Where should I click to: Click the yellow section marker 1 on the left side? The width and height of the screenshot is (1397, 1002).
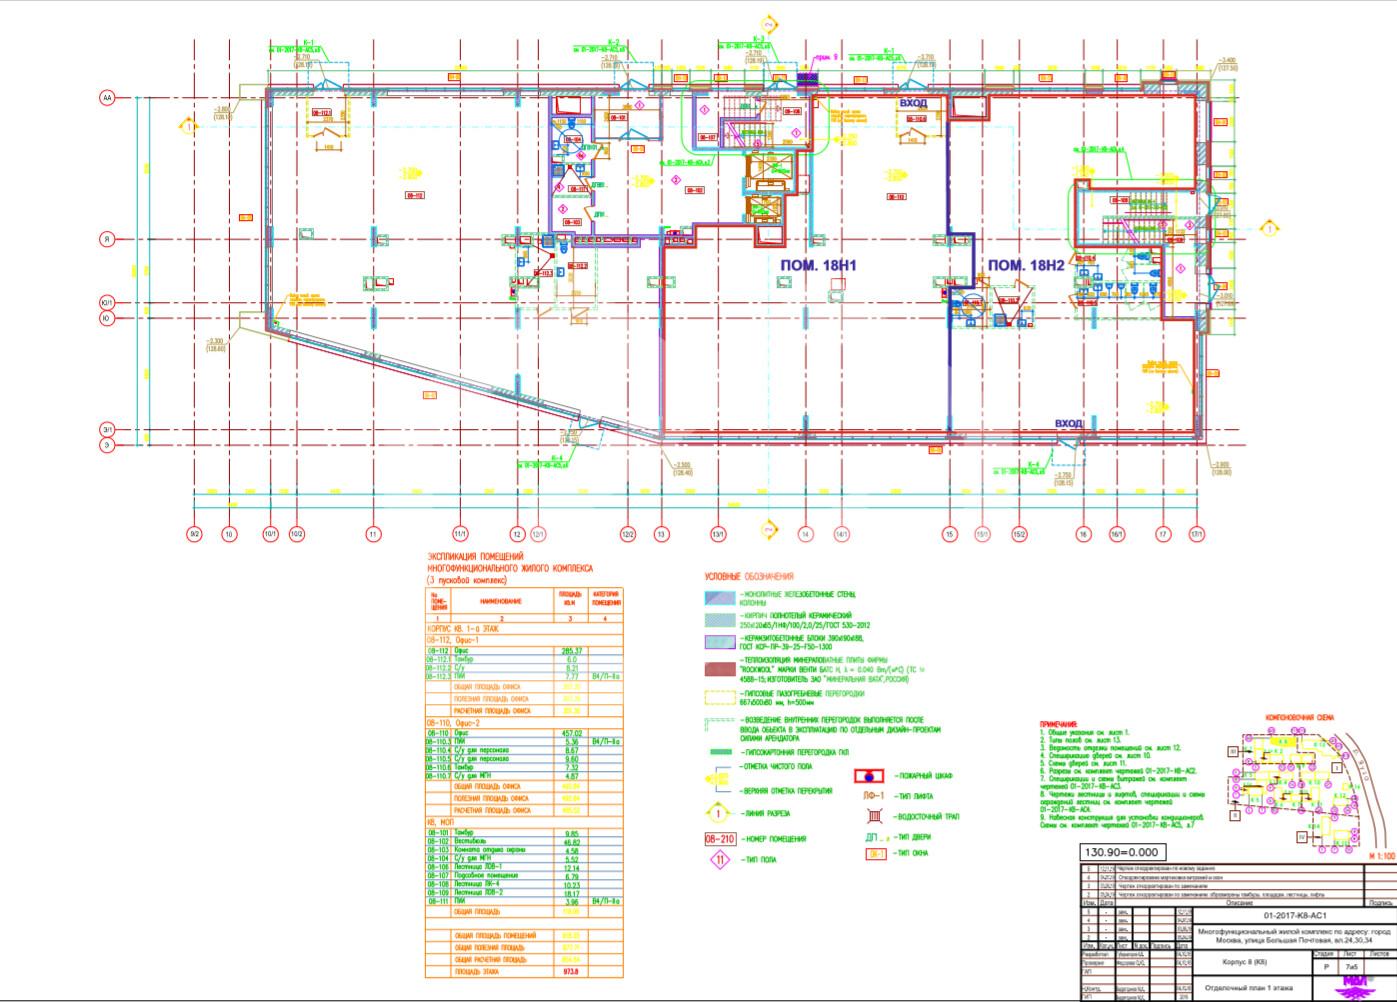point(187,126)
